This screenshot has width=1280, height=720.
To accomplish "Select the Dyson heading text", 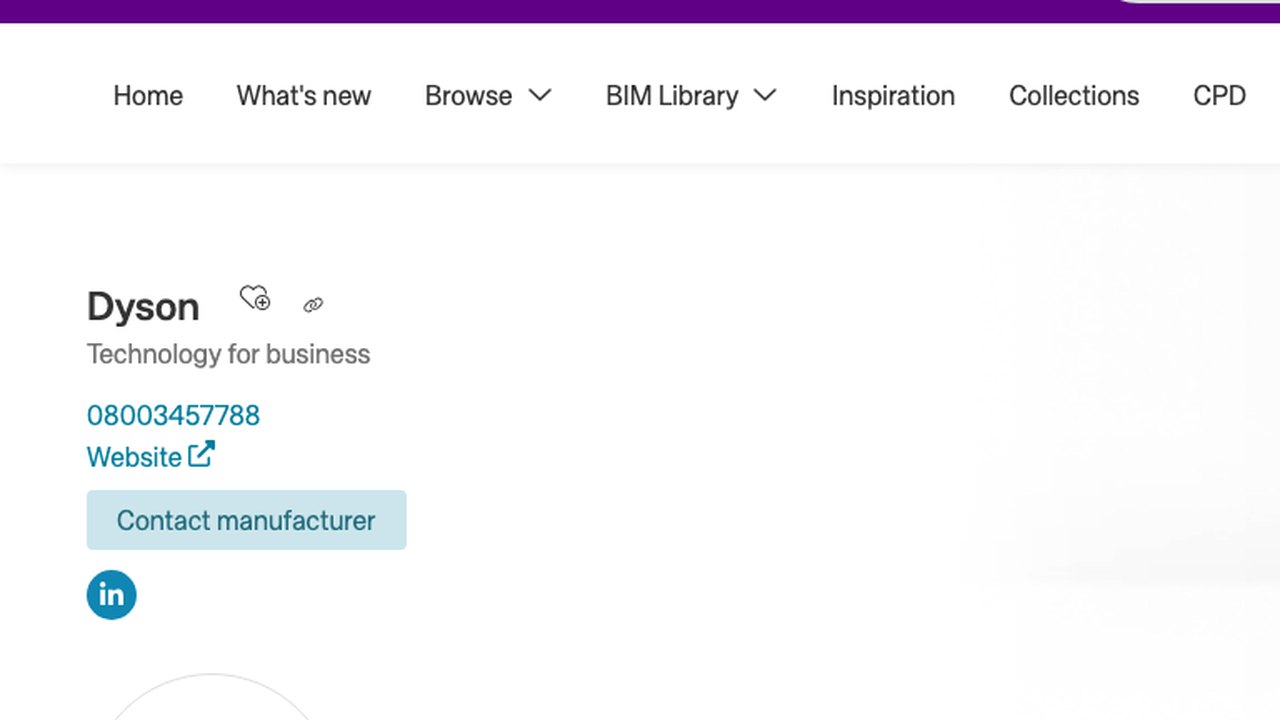I will click(x=143, y=307).
